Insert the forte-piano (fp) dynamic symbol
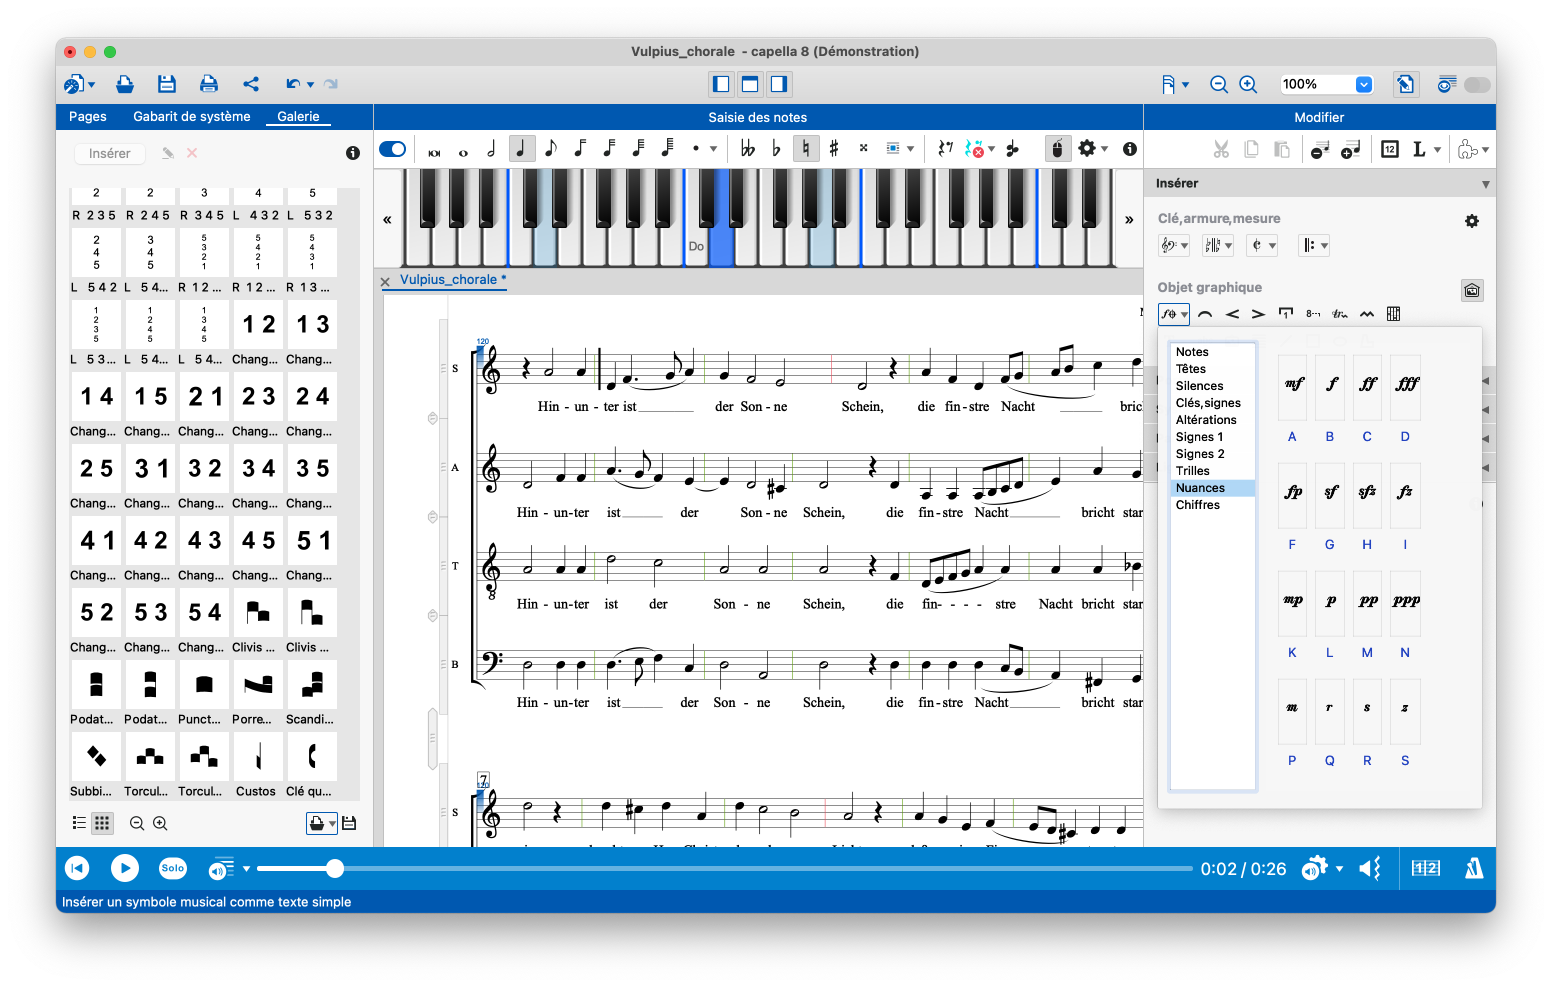 click(x=1293, y=495)
